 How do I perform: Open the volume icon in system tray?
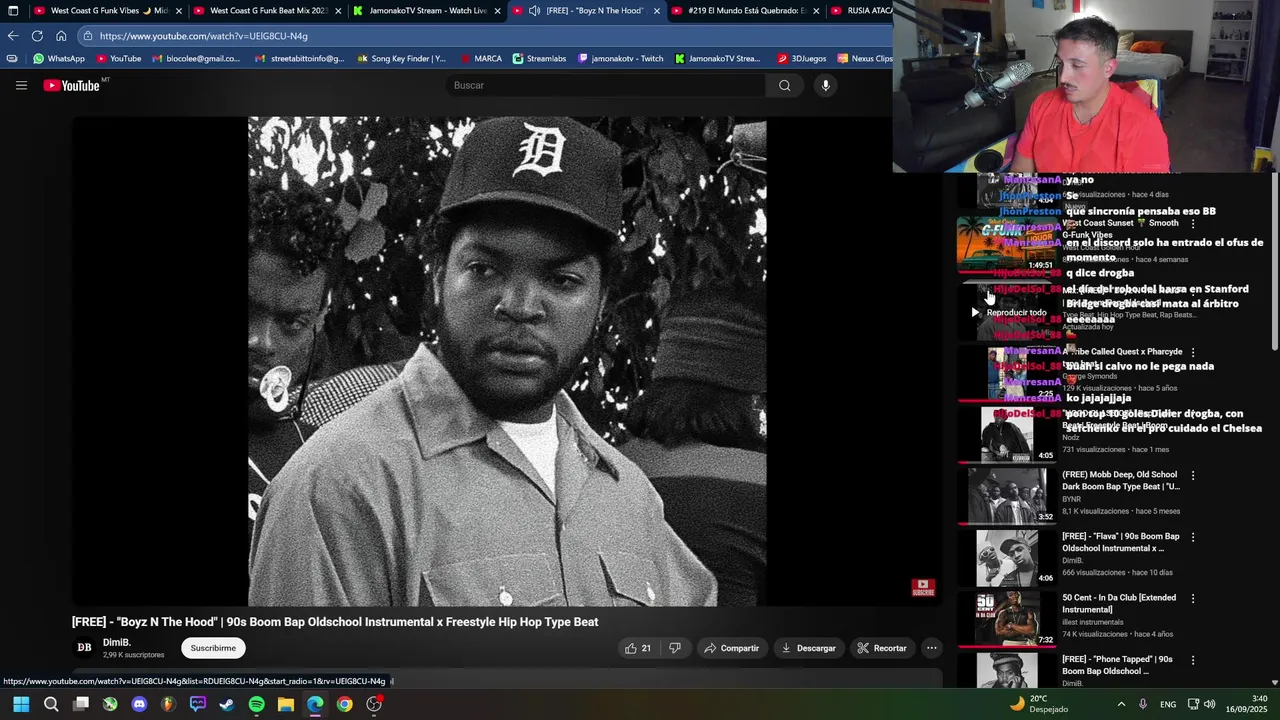(1209, 704)
